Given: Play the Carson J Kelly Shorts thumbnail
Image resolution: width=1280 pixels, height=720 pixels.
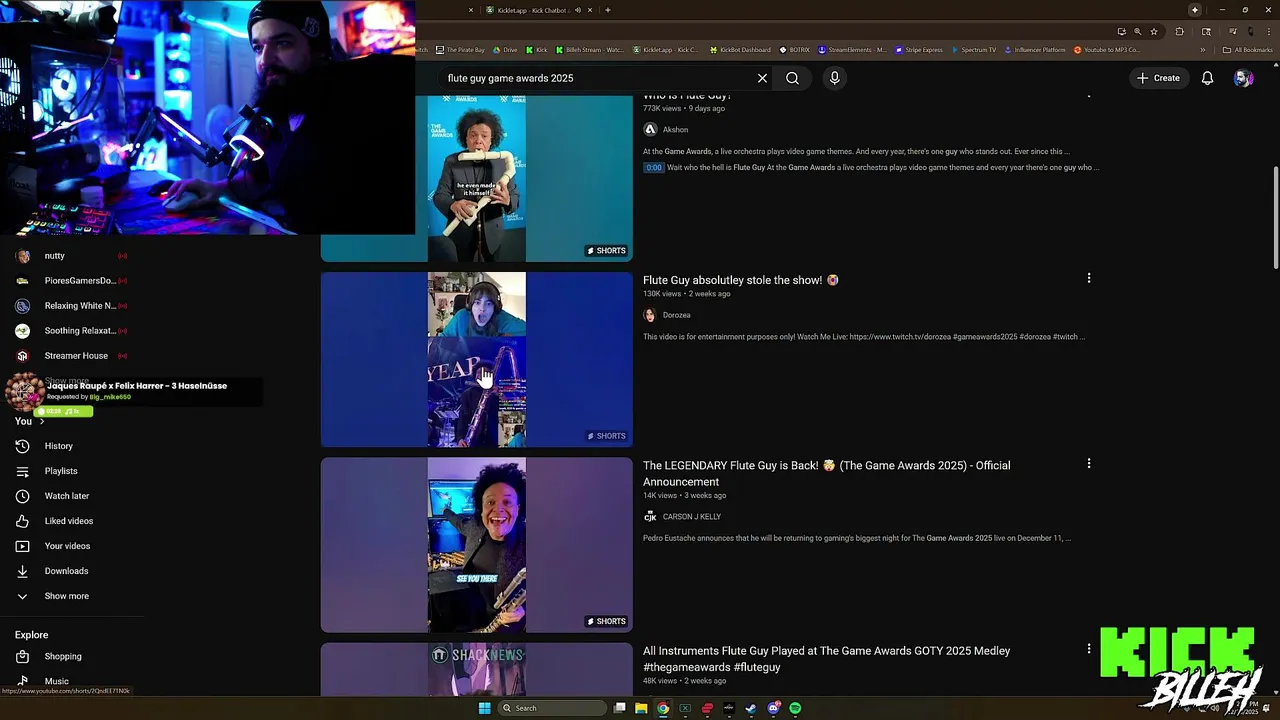Looking at the screenshot, I should point(477,545).
